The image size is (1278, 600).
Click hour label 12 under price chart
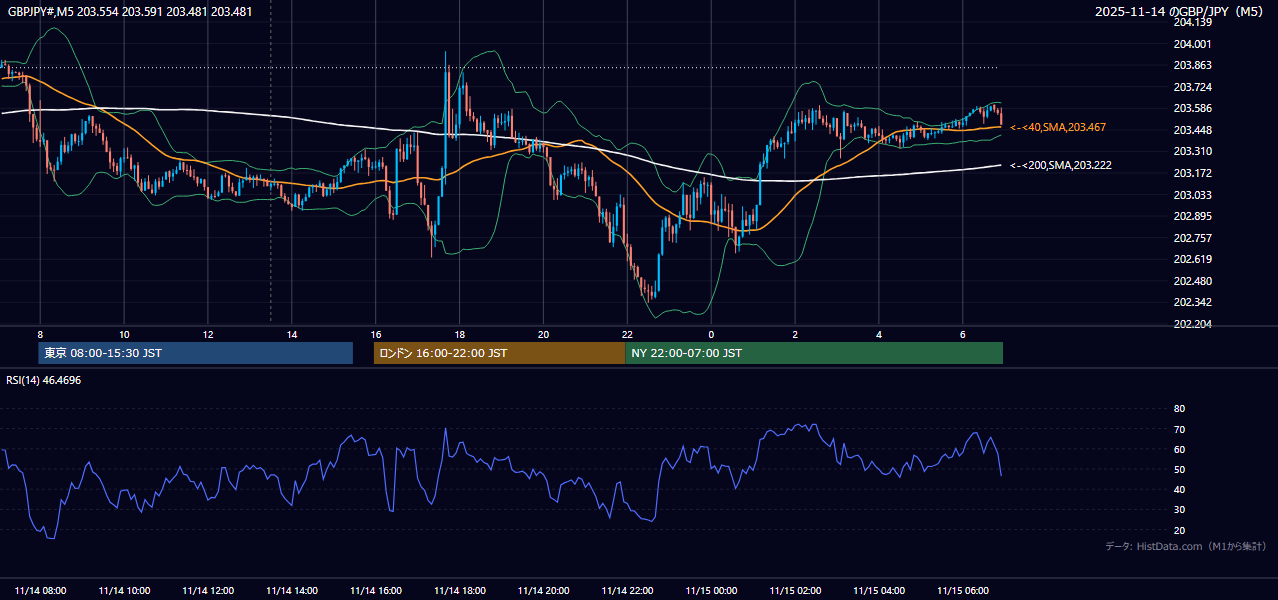[208, 334]
